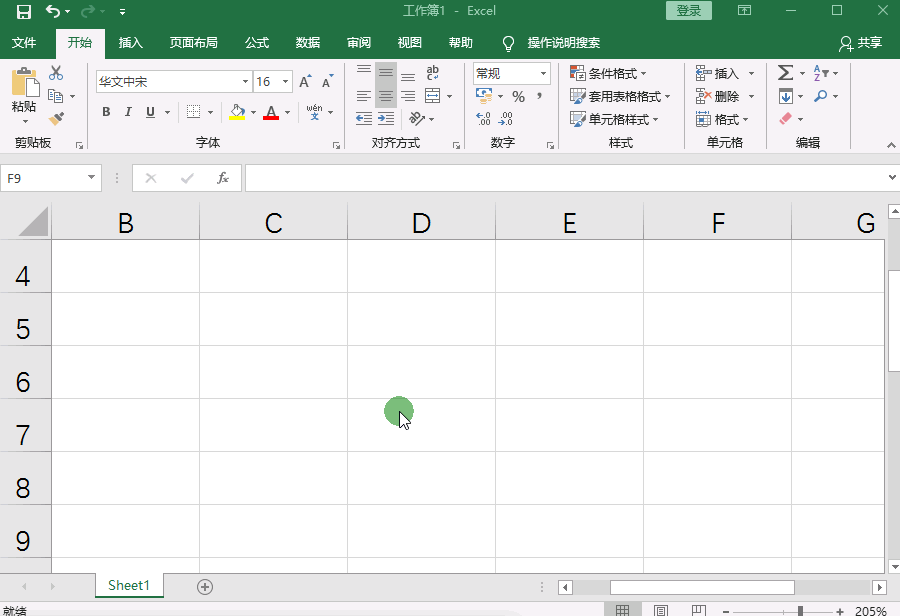Switch to the 插入 ribbon tab
Image resolution: width=900 pixels, height=616 pixels.
point(130,42)
